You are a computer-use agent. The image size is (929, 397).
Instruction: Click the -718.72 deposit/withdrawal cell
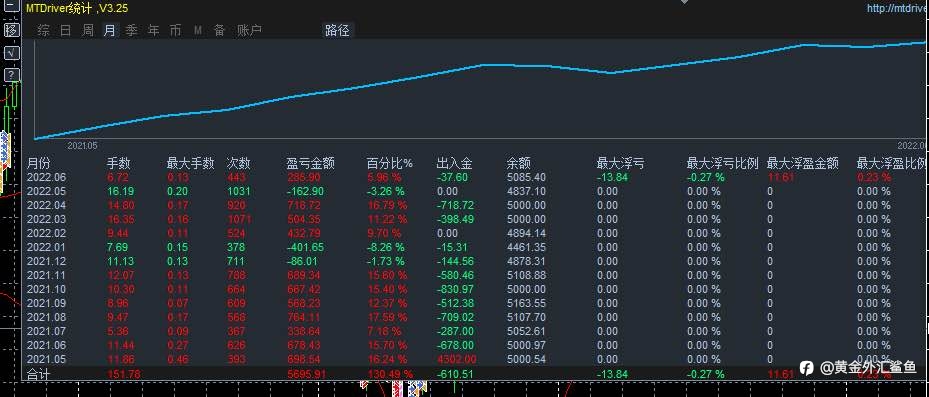(455, 205)
